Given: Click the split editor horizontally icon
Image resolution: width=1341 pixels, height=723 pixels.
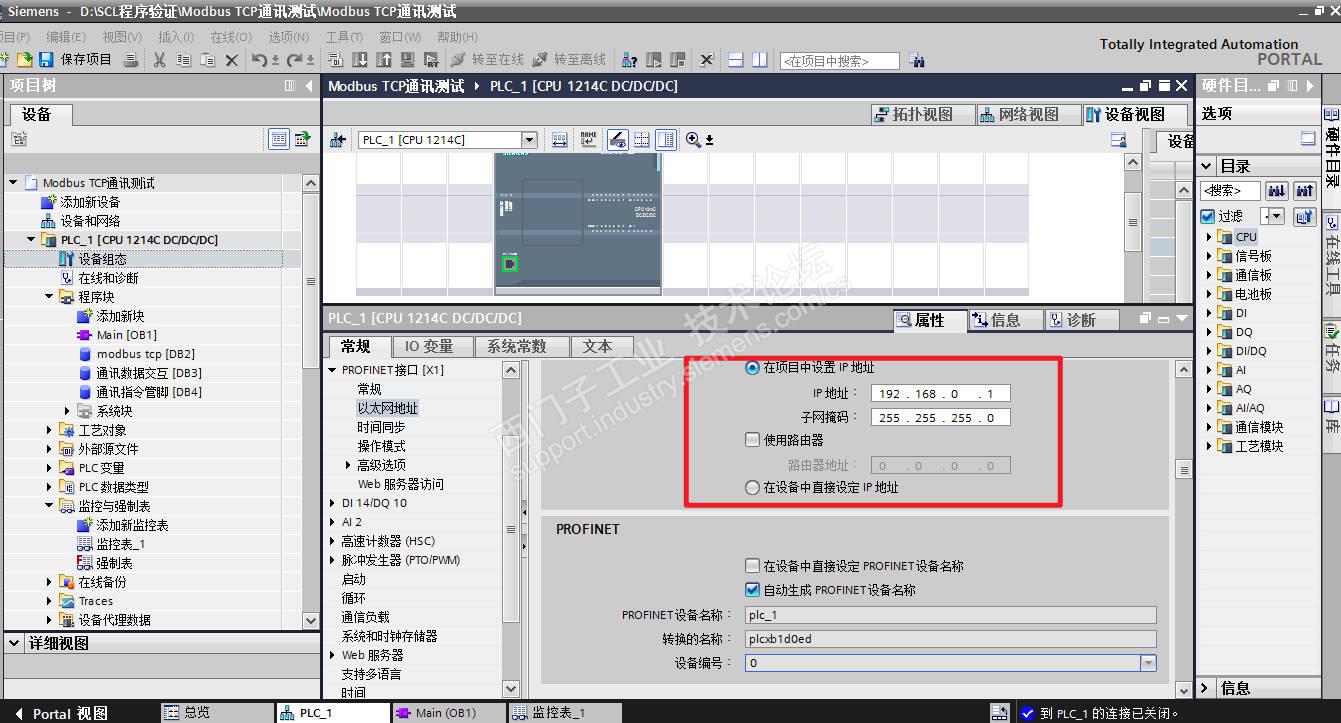Looking at the screenshot, I should 736,60.
